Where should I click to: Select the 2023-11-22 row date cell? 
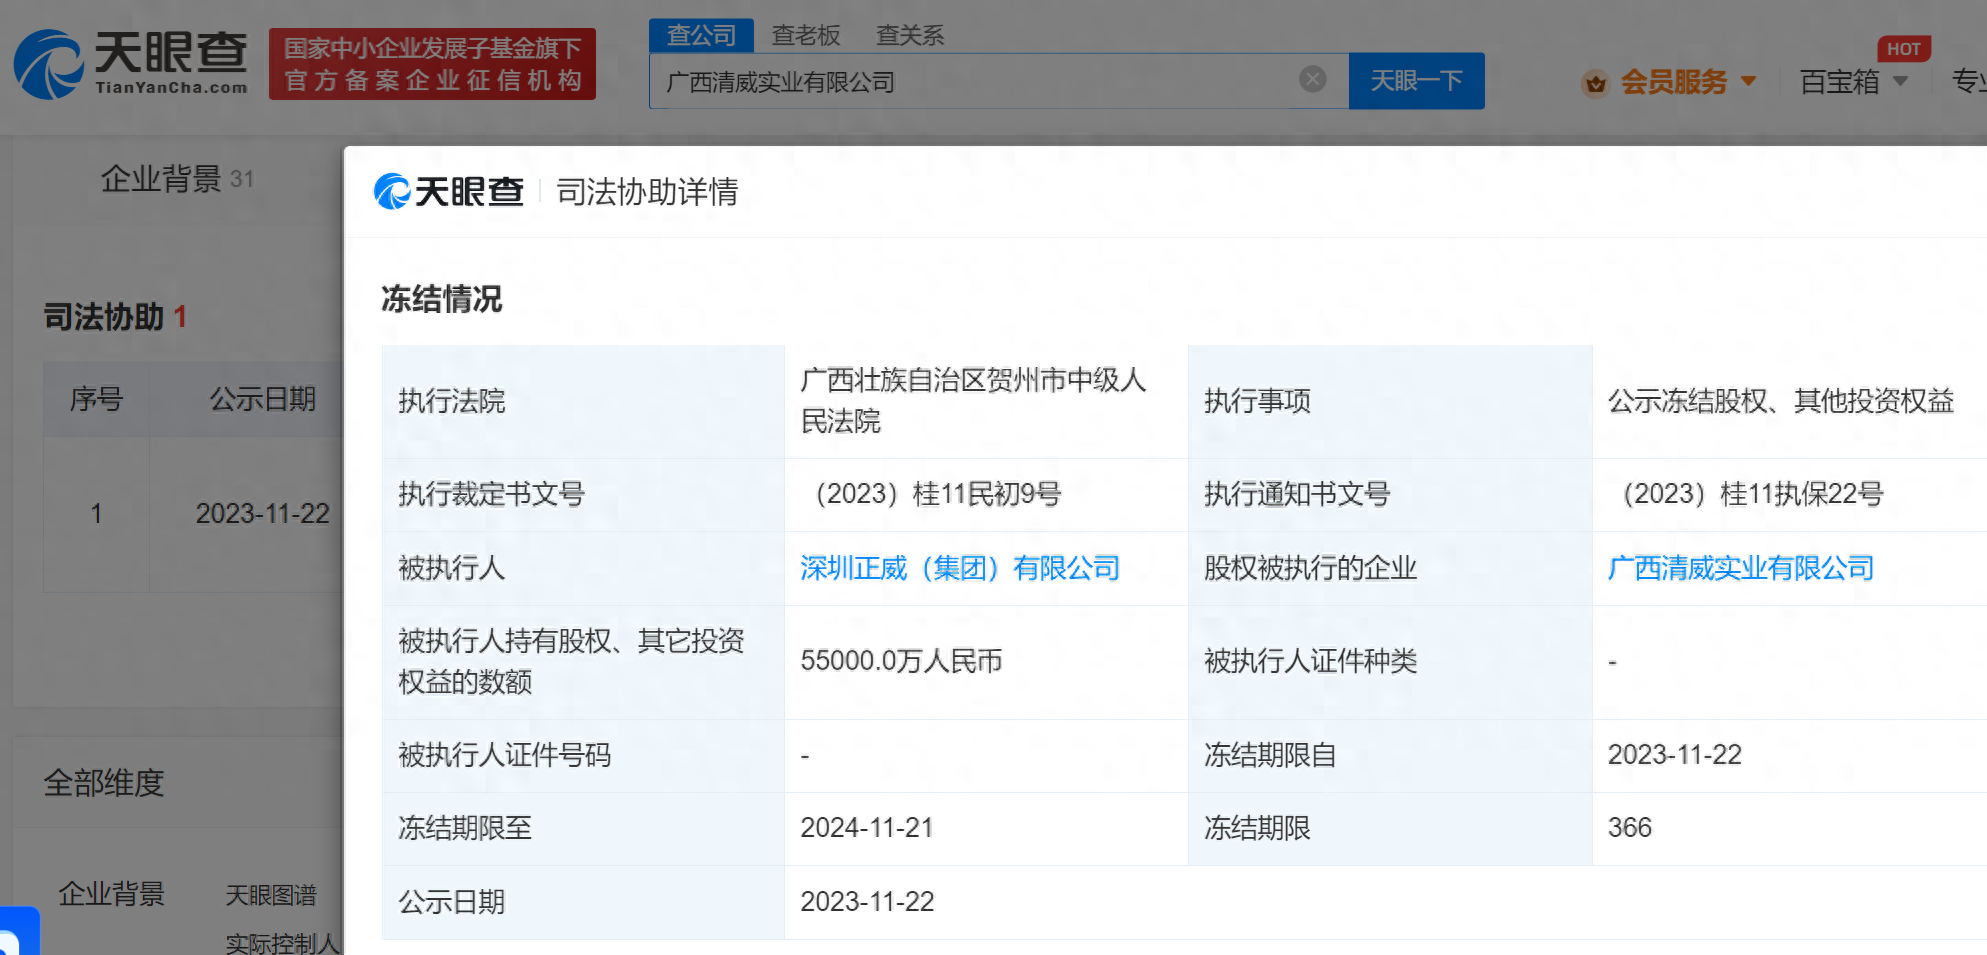(262, 514)
